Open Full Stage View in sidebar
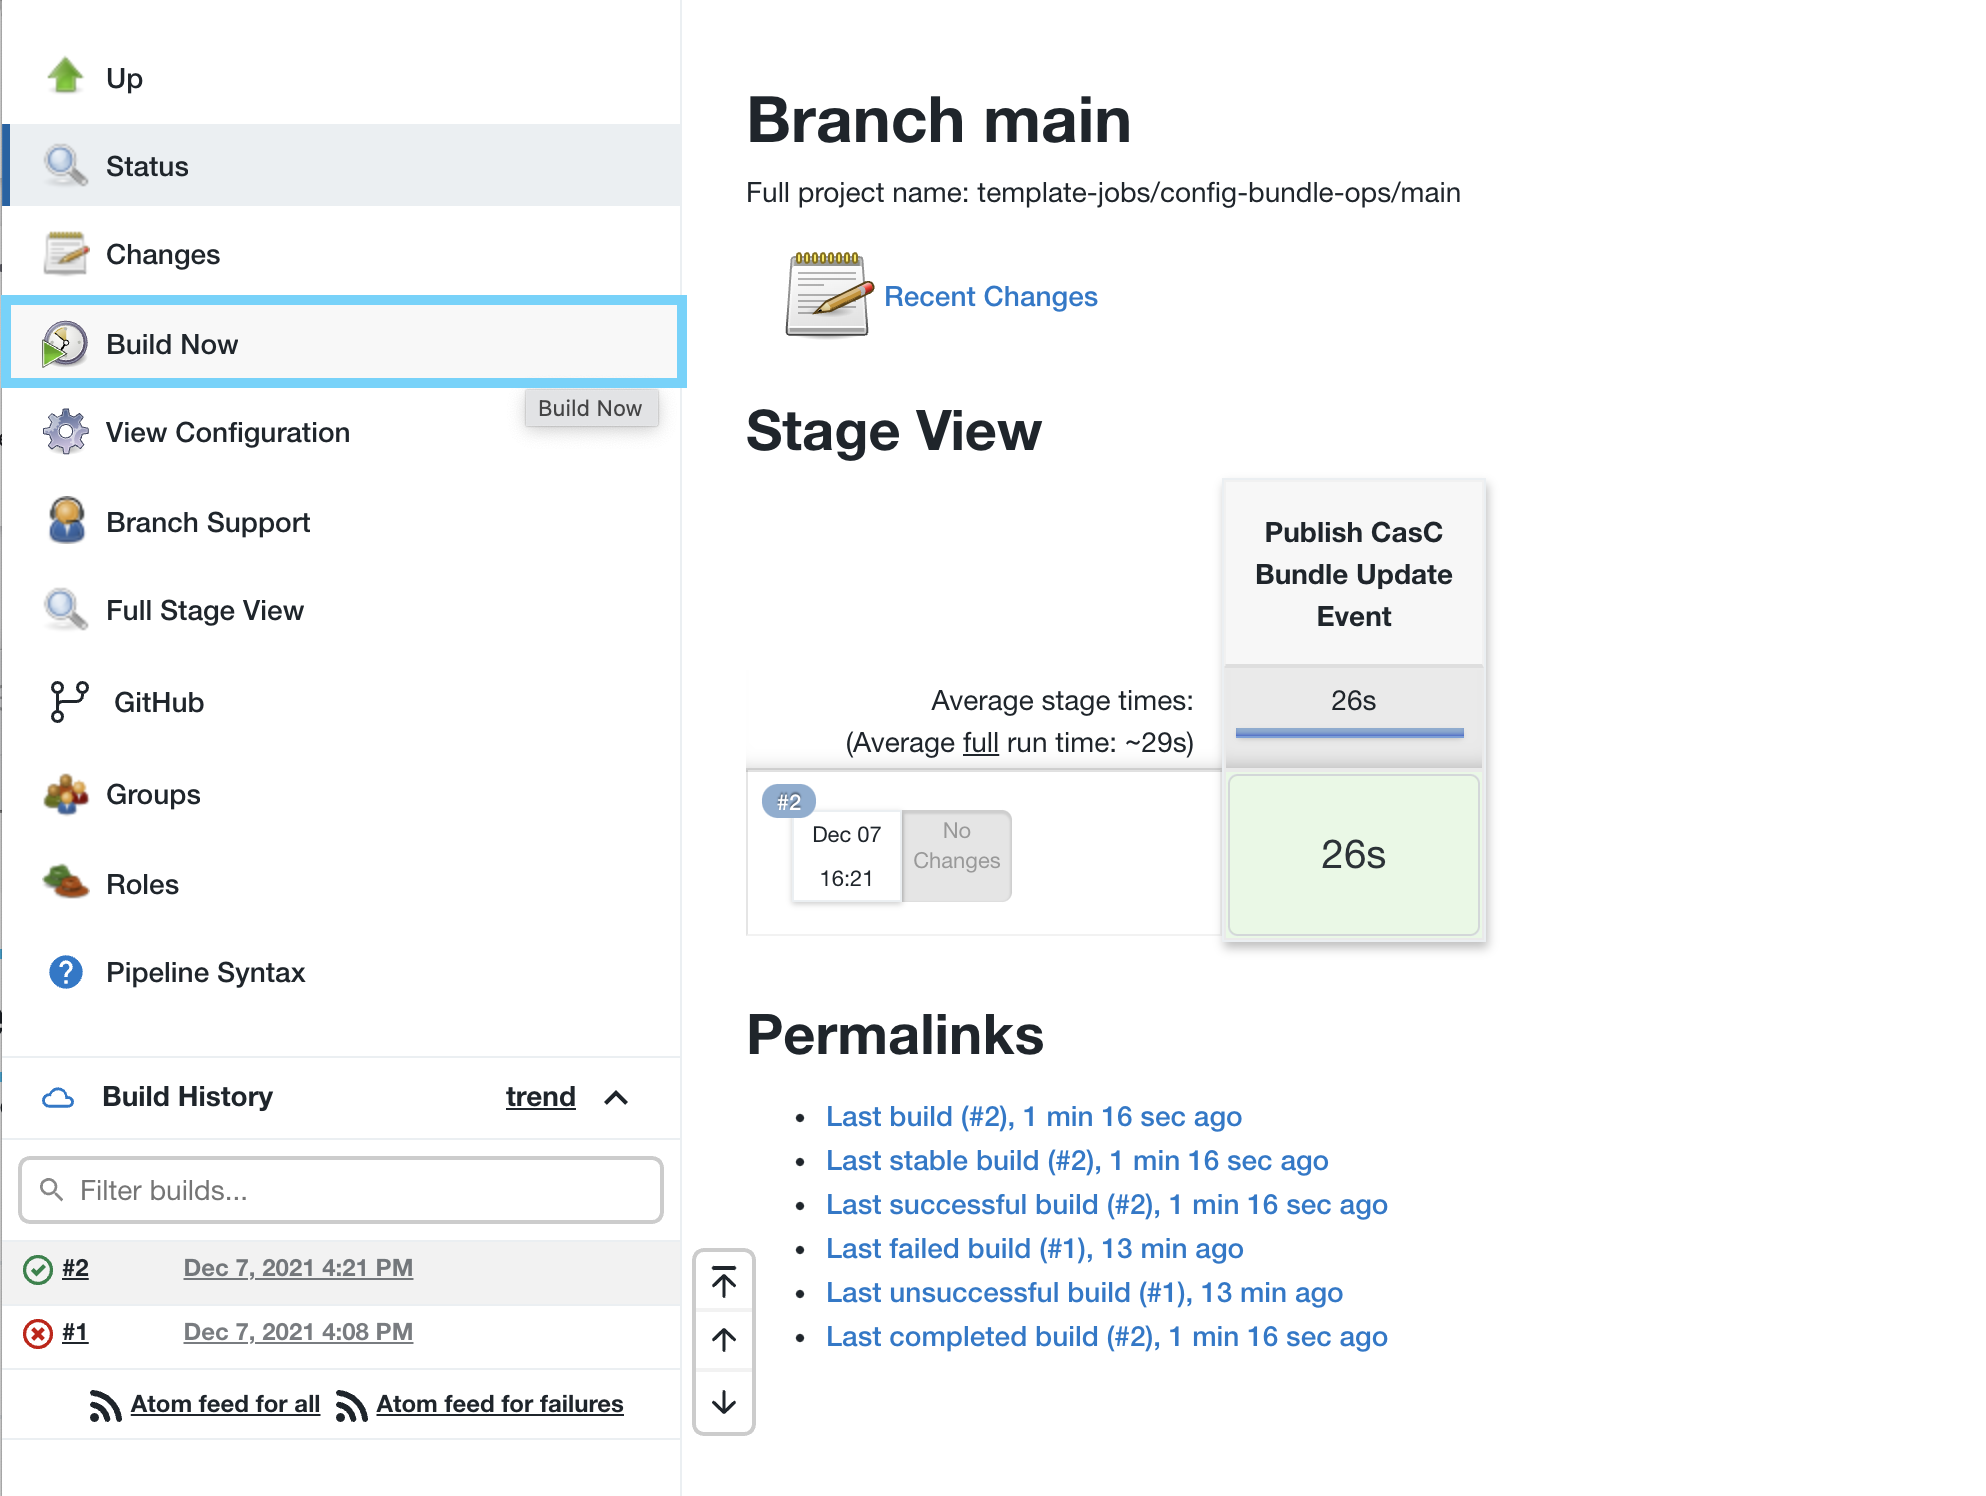 point(204,611)
